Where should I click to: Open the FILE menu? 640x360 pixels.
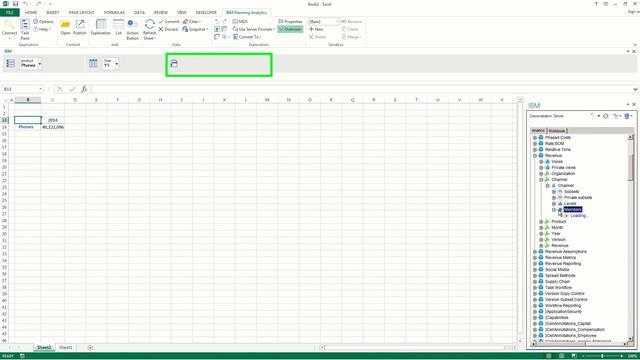(x=10, y=13)
